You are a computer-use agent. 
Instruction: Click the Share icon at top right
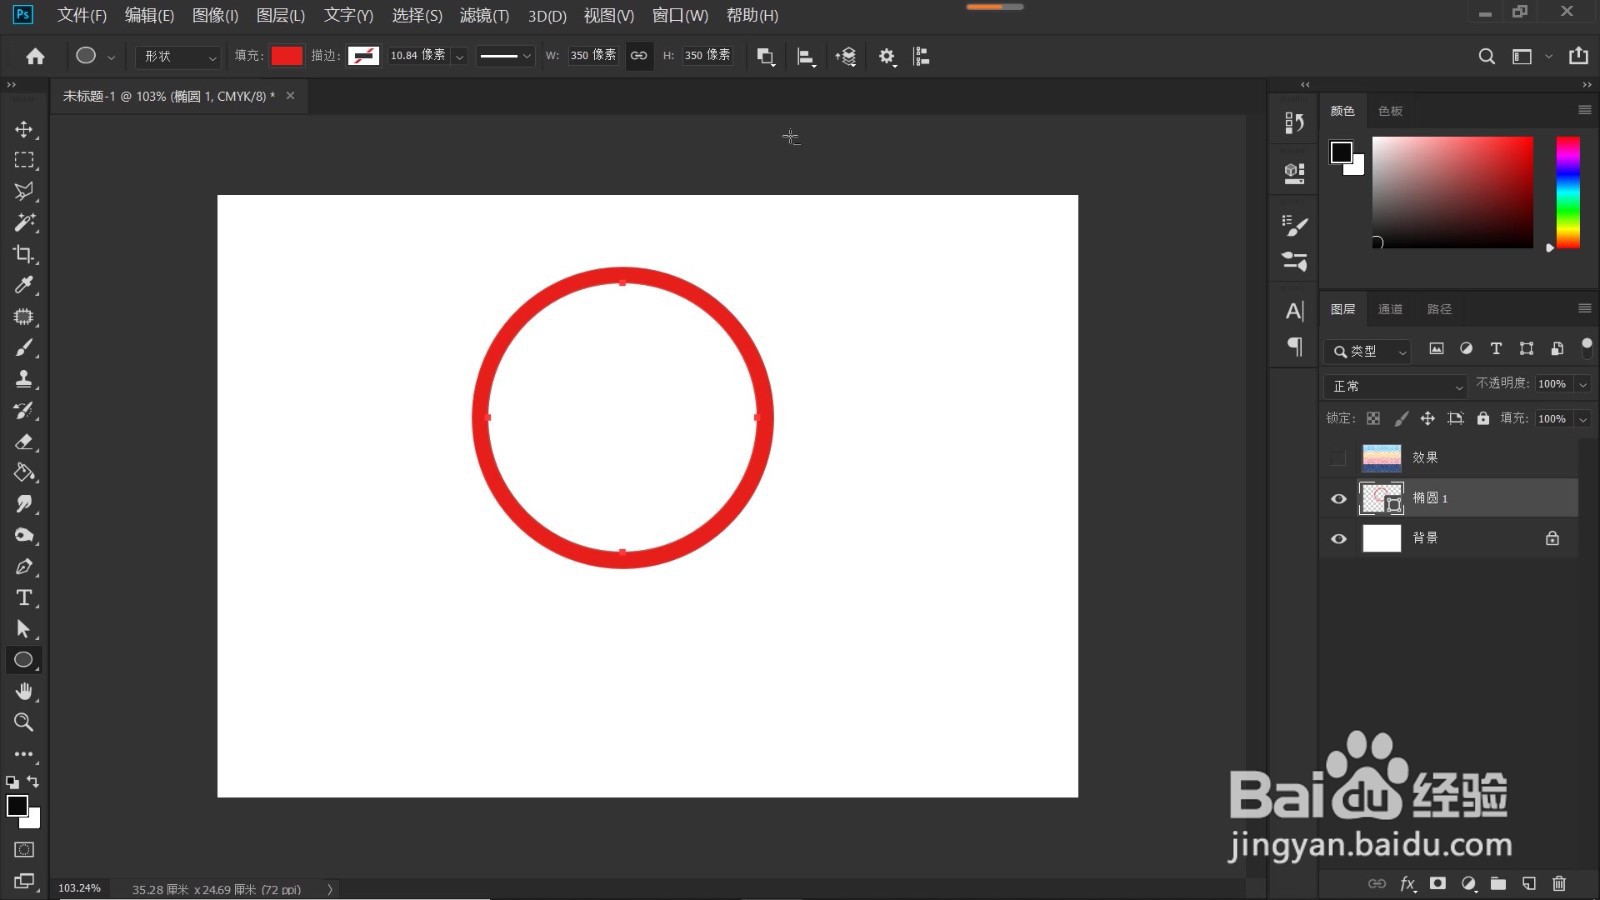(x=1579, y=56)
